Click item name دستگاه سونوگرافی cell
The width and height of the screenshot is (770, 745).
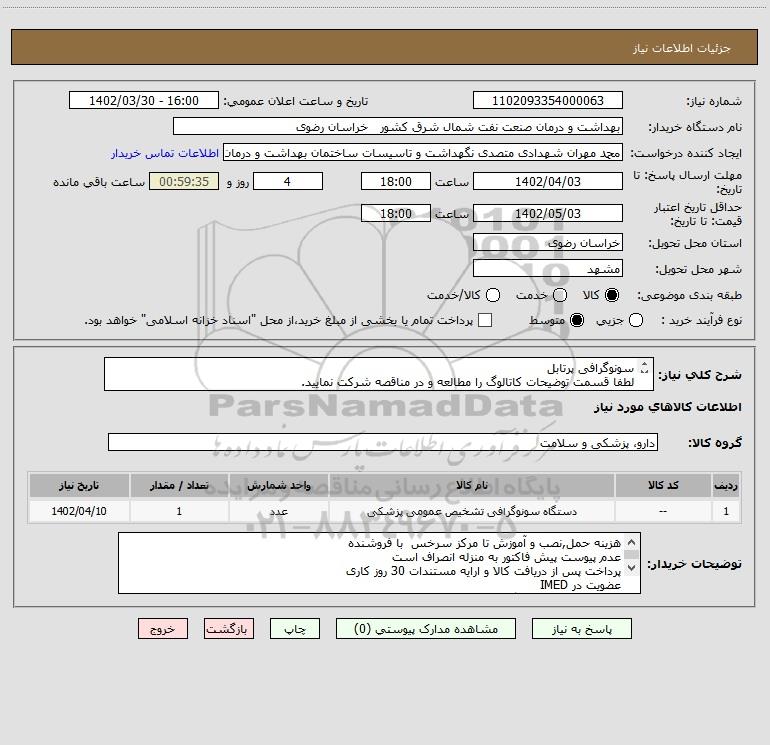point(471,511)
